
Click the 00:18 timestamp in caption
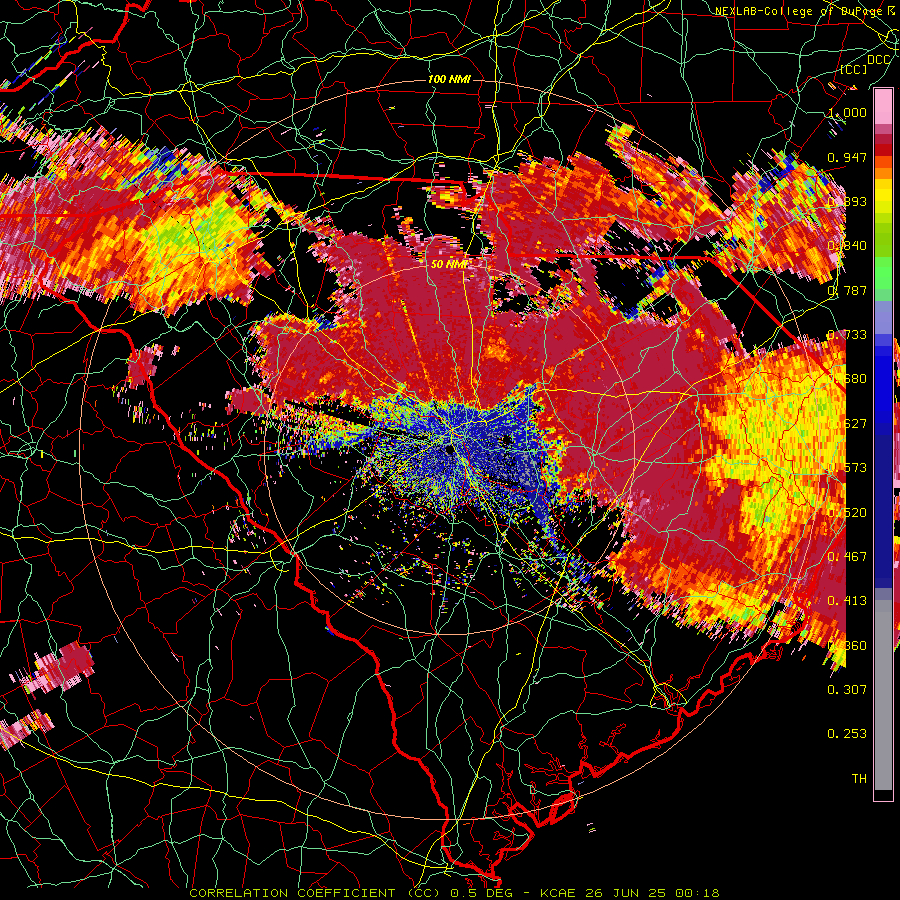coord(697,893)
